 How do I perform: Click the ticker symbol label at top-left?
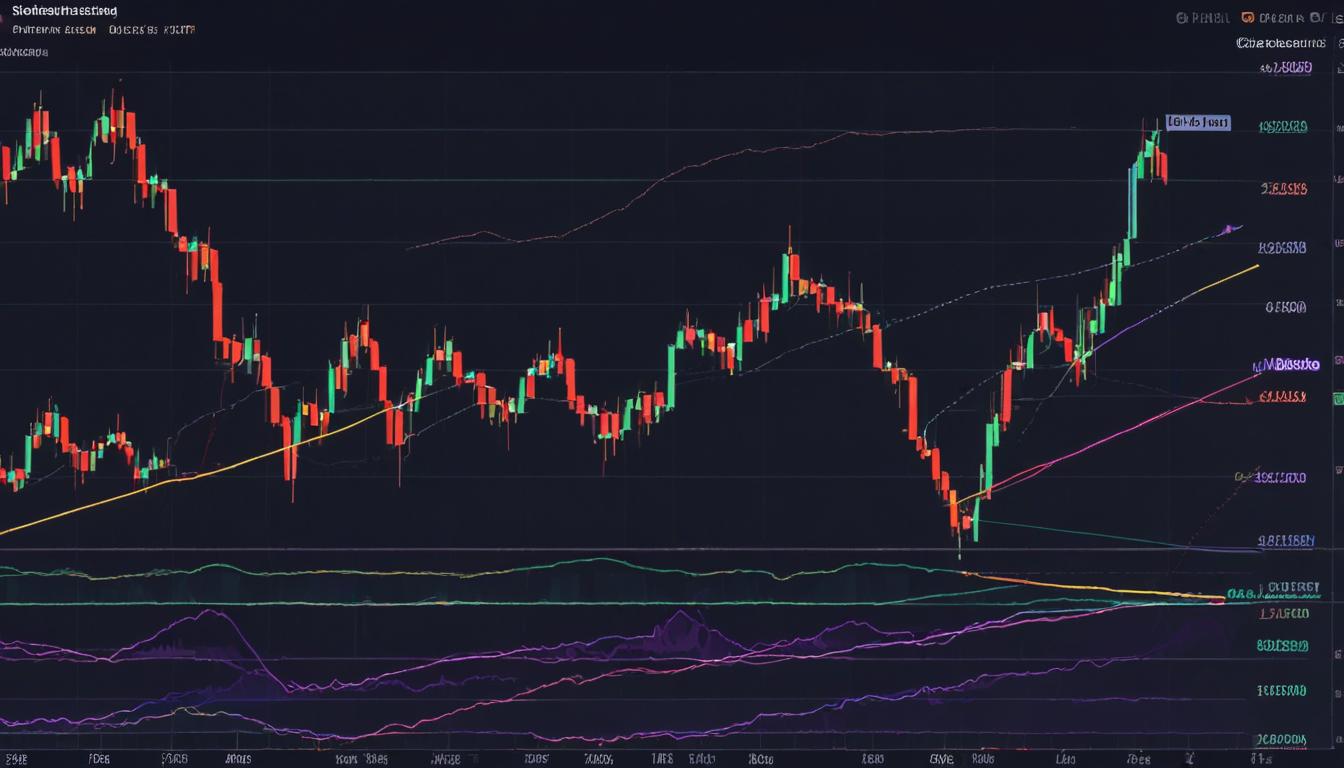(60, 11)
